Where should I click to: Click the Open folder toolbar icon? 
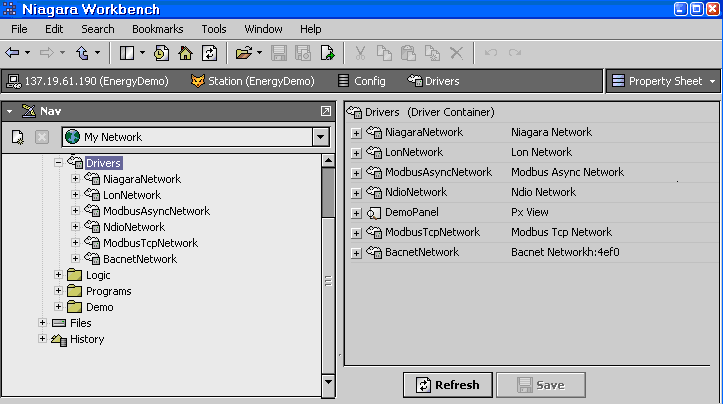[x=243, y=52]
